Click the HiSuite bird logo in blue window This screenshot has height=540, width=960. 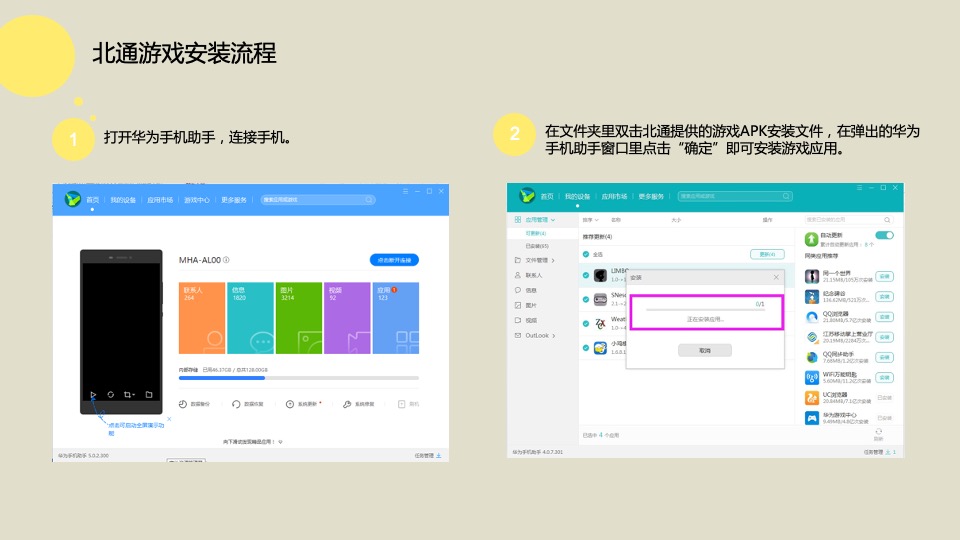click(x=73, y=199)
